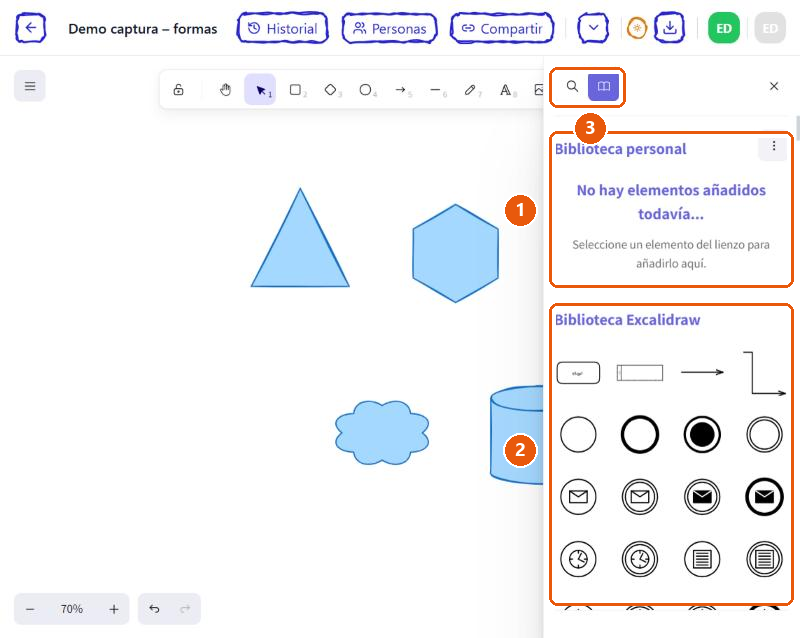Click the download export icon

pos(669,28)
